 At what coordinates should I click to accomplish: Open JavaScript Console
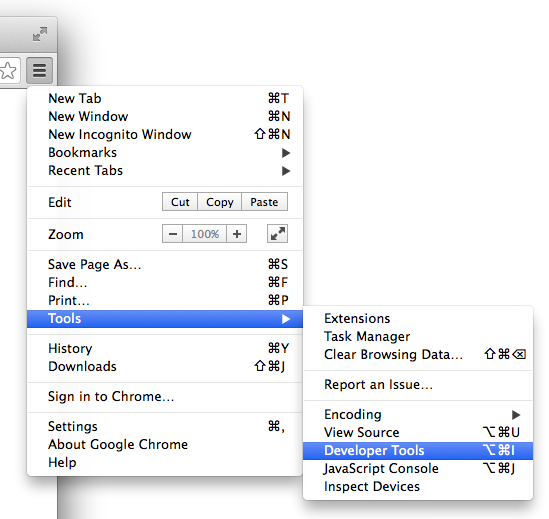tap(418, 469)
